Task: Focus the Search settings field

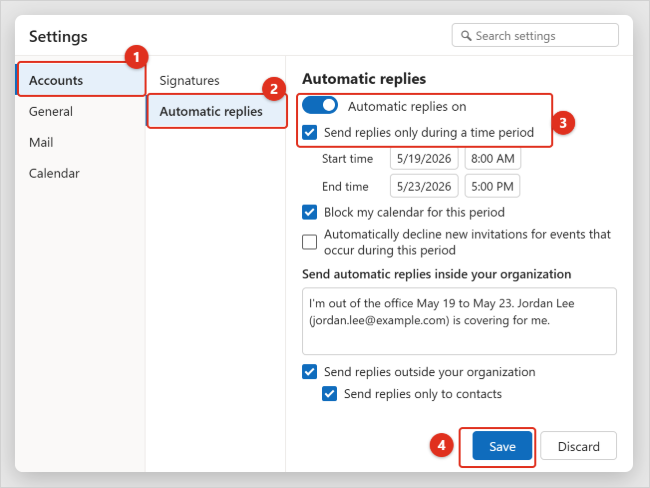Action: [x=535, y=35]
